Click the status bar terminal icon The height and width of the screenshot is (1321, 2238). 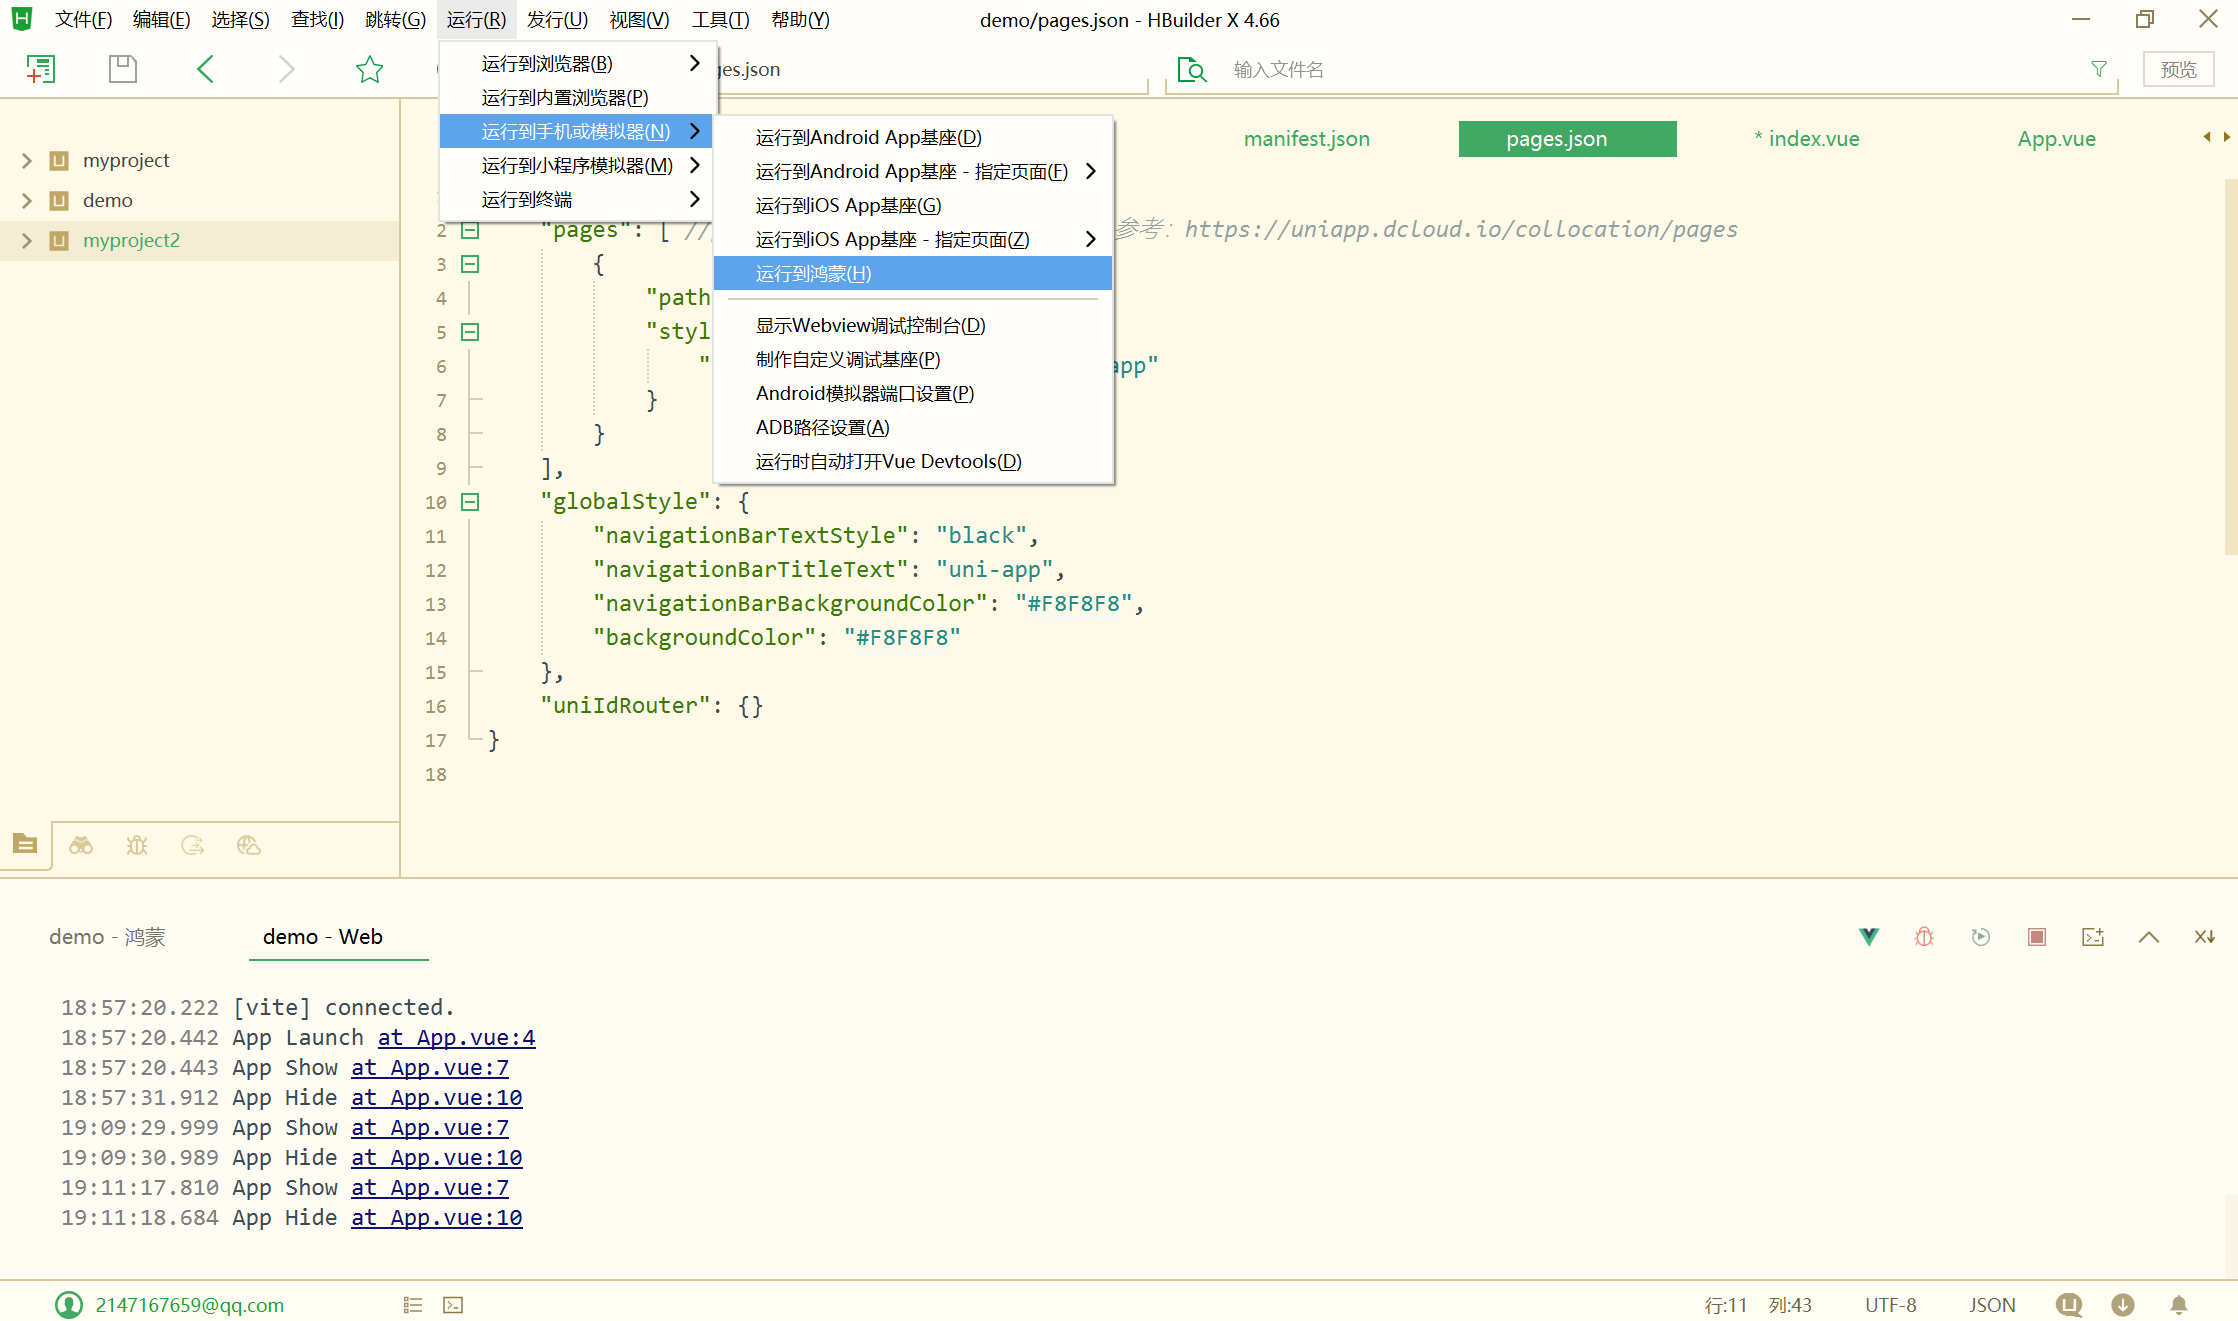(453, 1305)
